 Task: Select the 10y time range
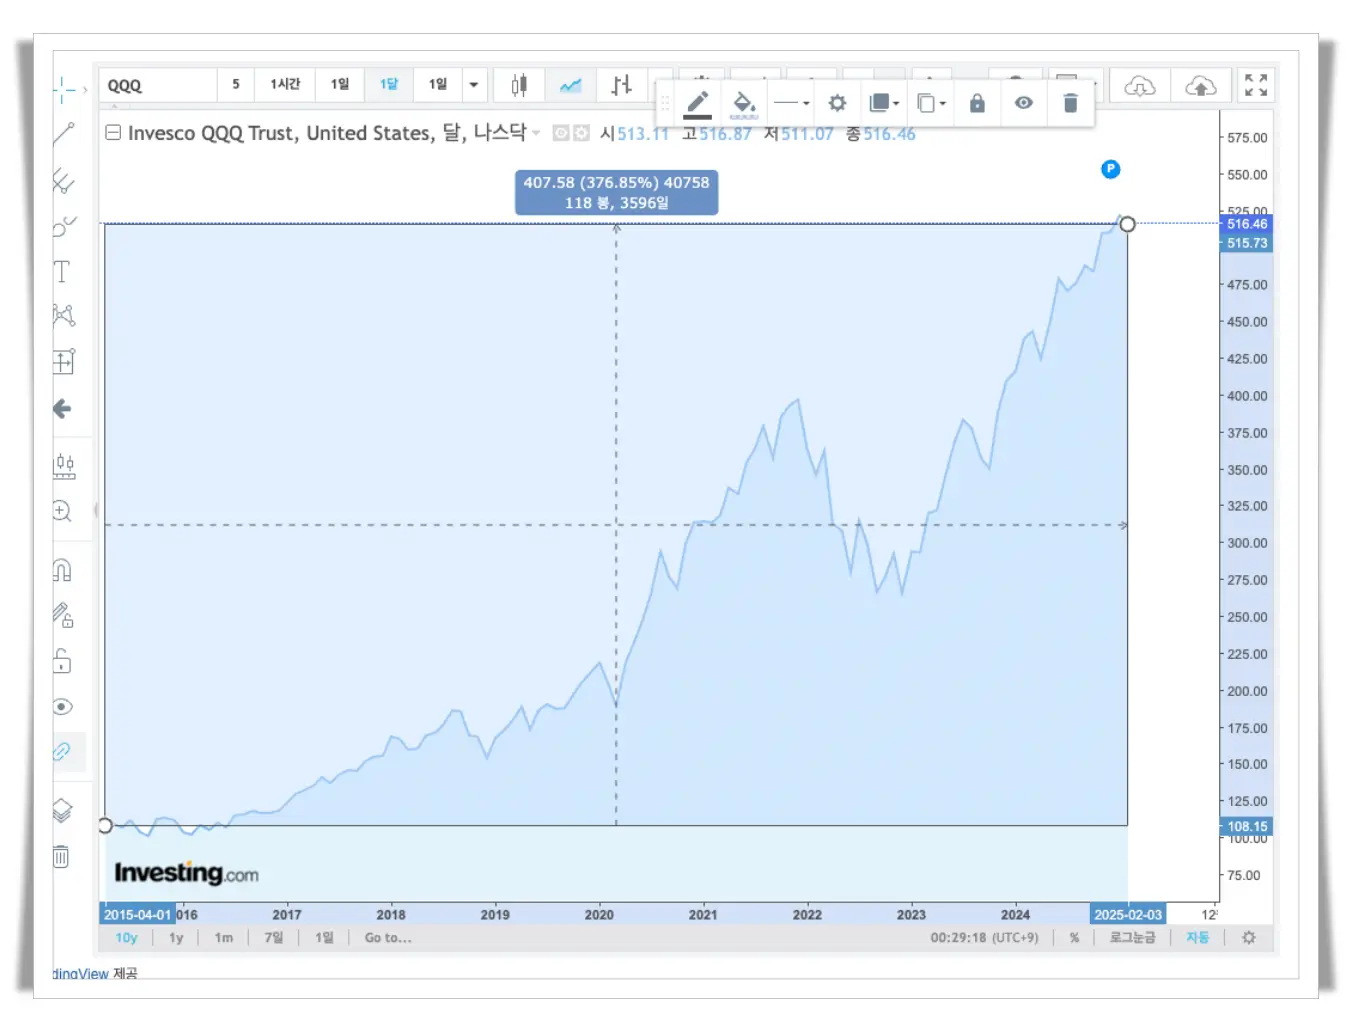[x=126, y=938]
